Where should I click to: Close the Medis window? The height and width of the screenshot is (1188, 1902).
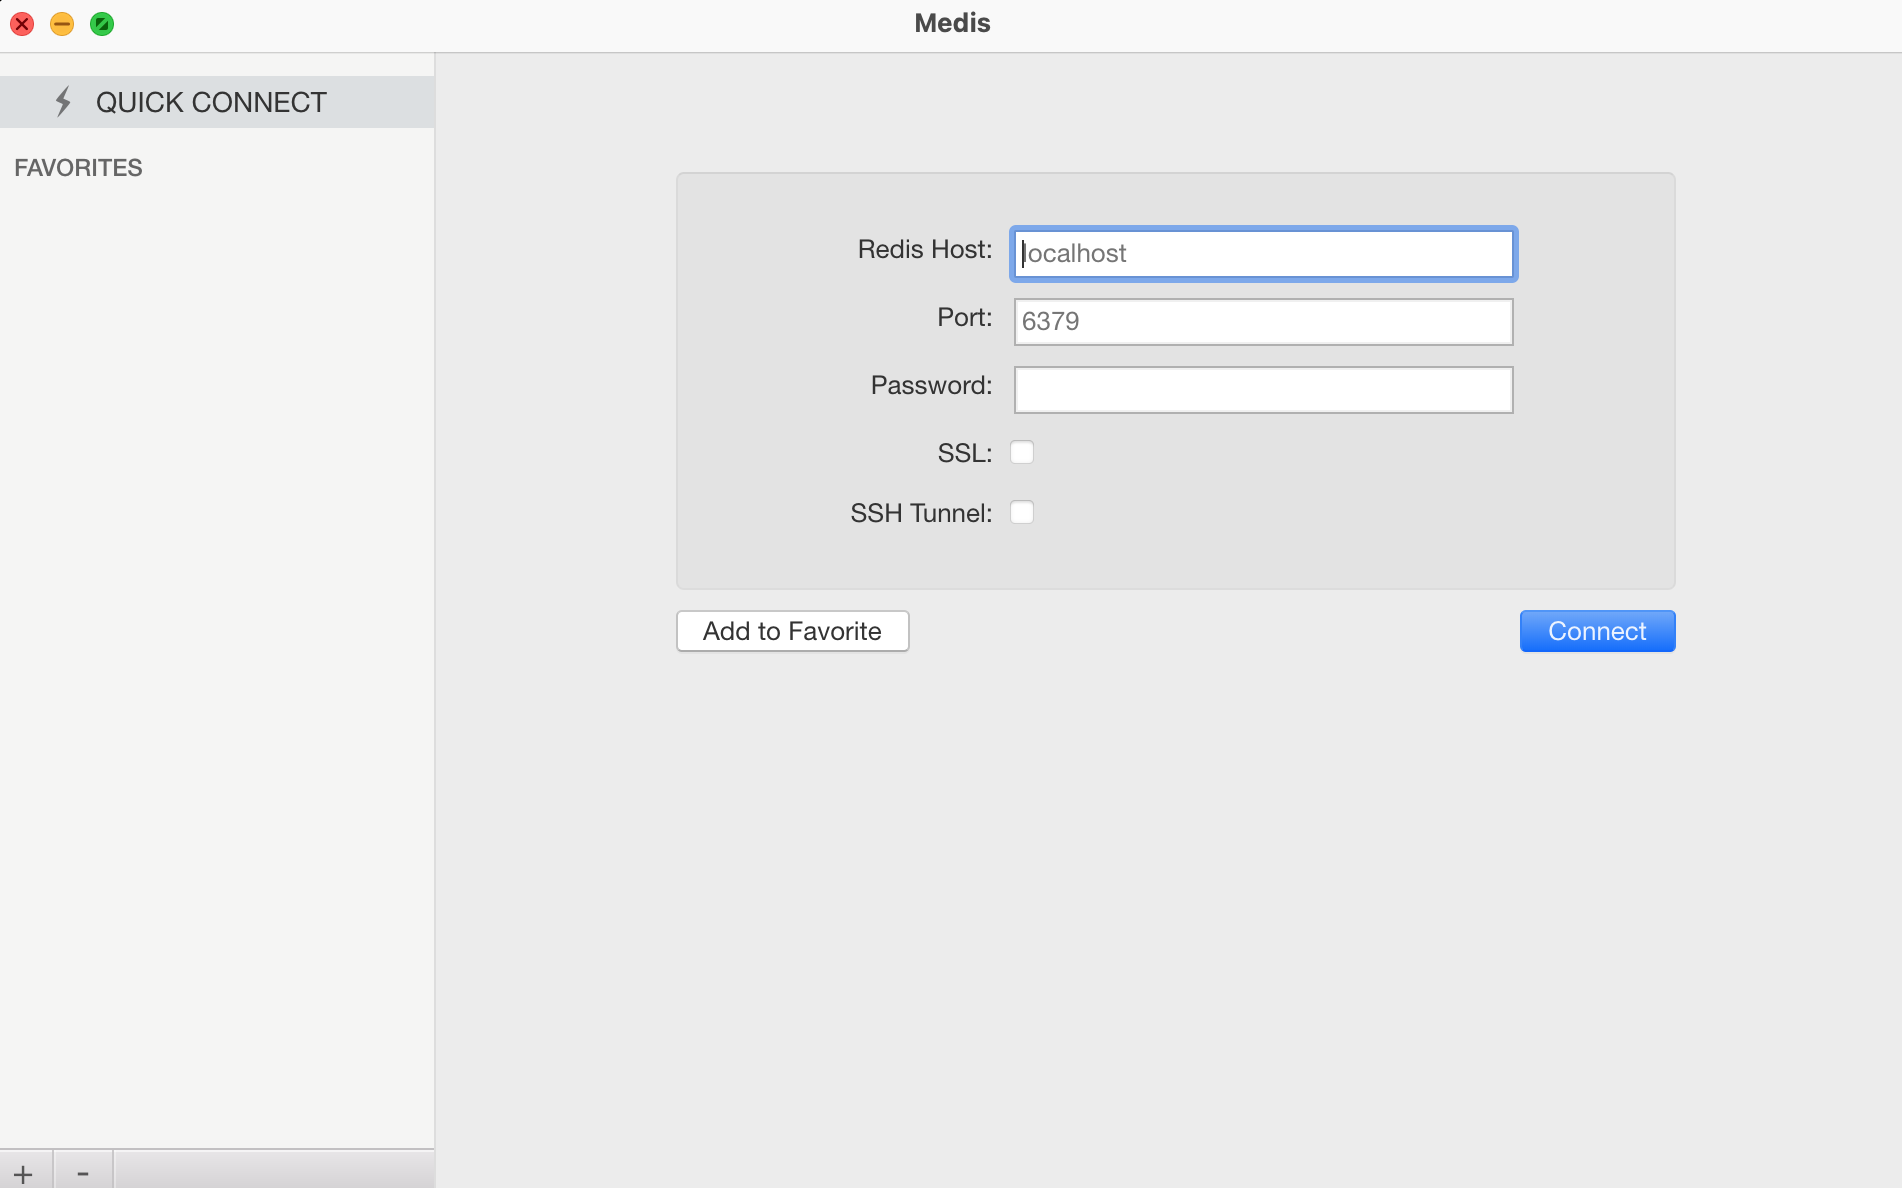coord(22,24)
